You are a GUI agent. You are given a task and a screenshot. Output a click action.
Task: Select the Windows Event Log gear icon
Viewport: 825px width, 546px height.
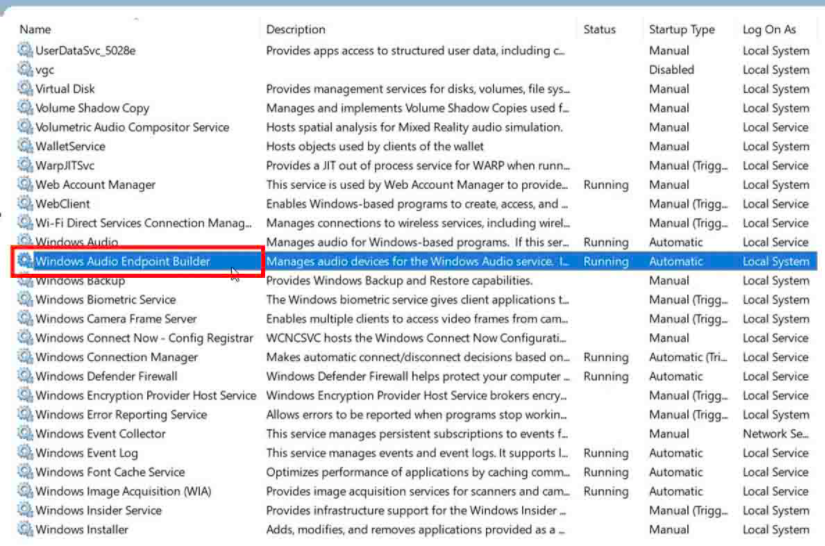point(25,453)
